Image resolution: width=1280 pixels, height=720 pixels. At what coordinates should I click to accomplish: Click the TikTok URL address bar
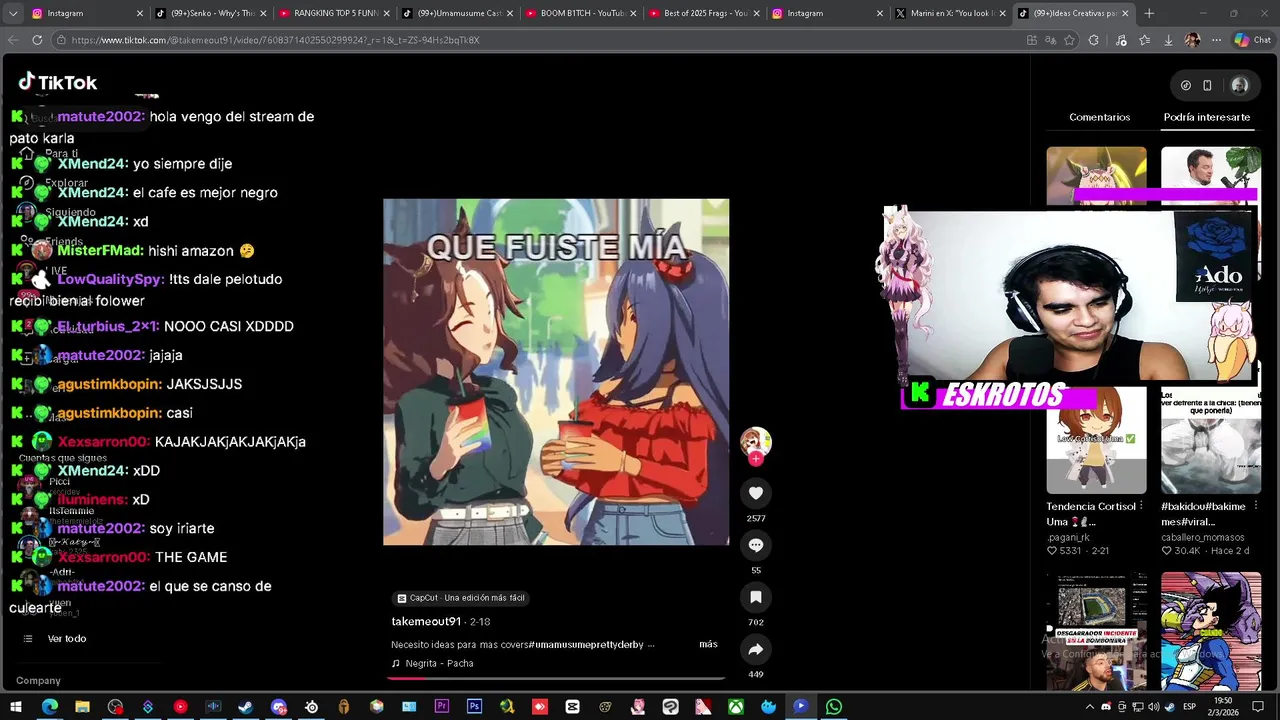tap(540, 40)
